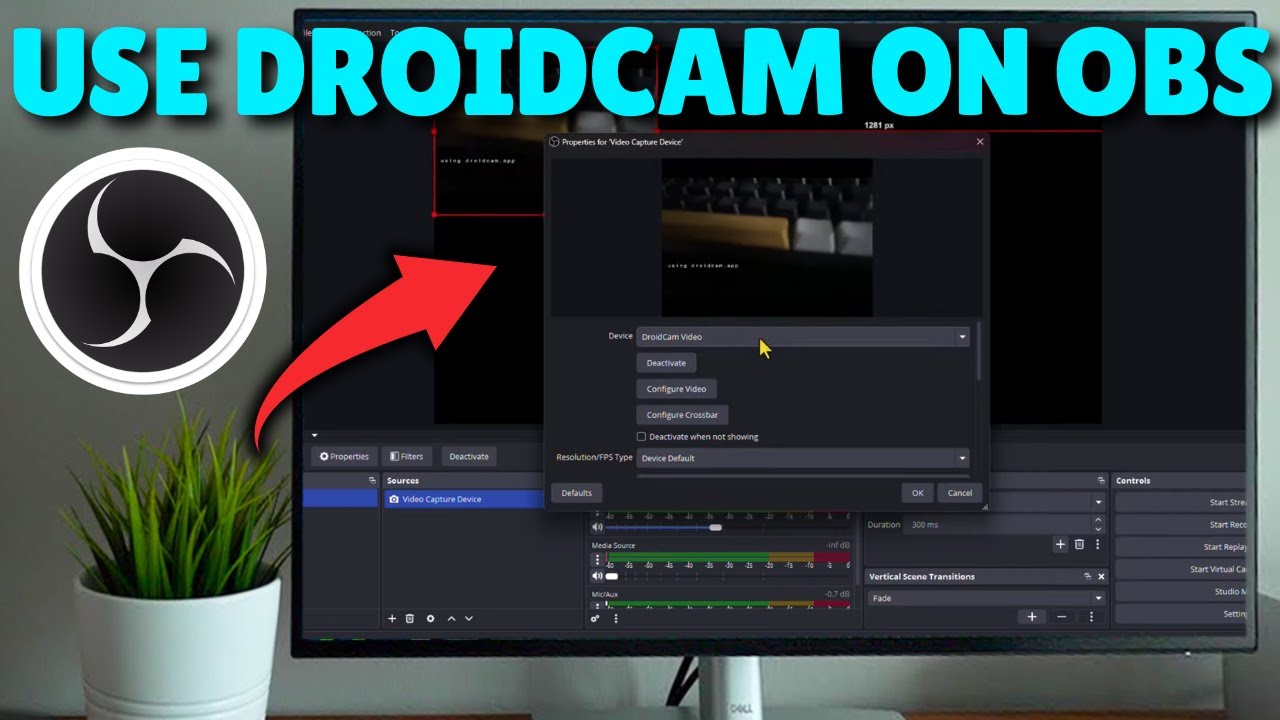Open the scene transition dropdown above Duration
The height and width of the screenshot is (720, 1280).
1046,502
